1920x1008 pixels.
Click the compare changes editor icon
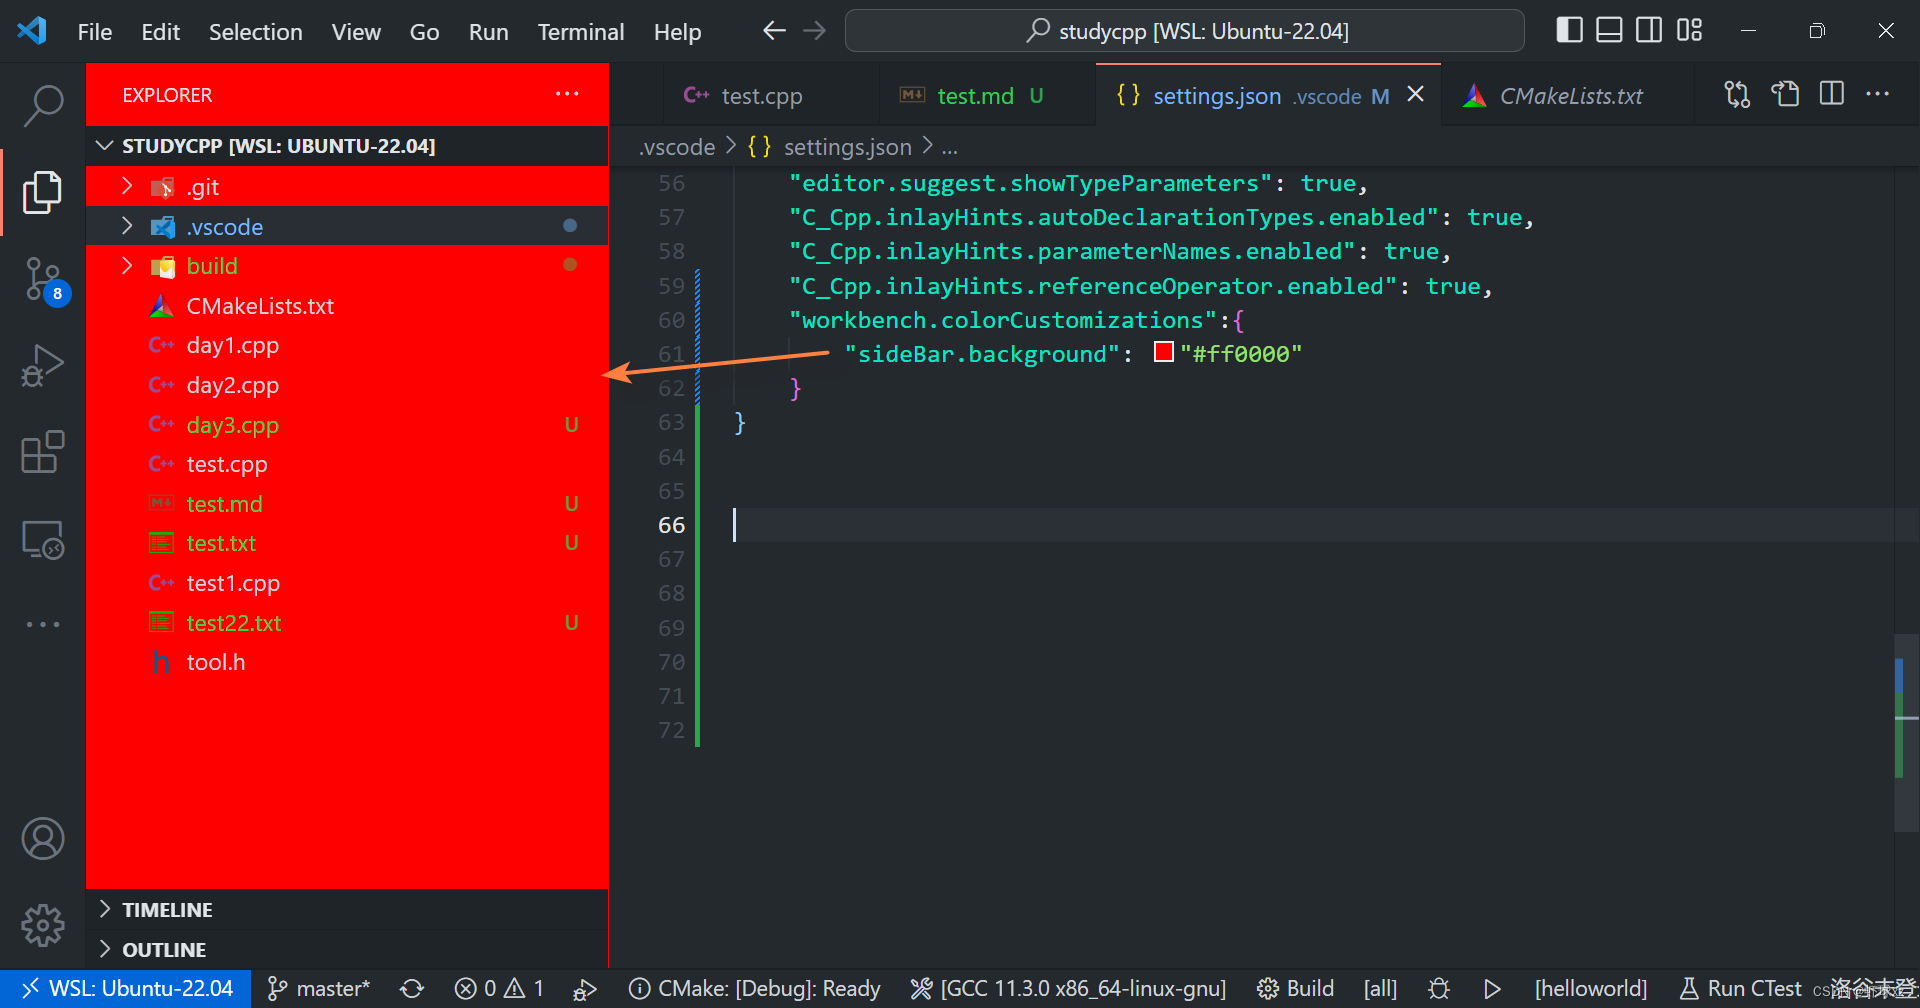(1737, 95)
